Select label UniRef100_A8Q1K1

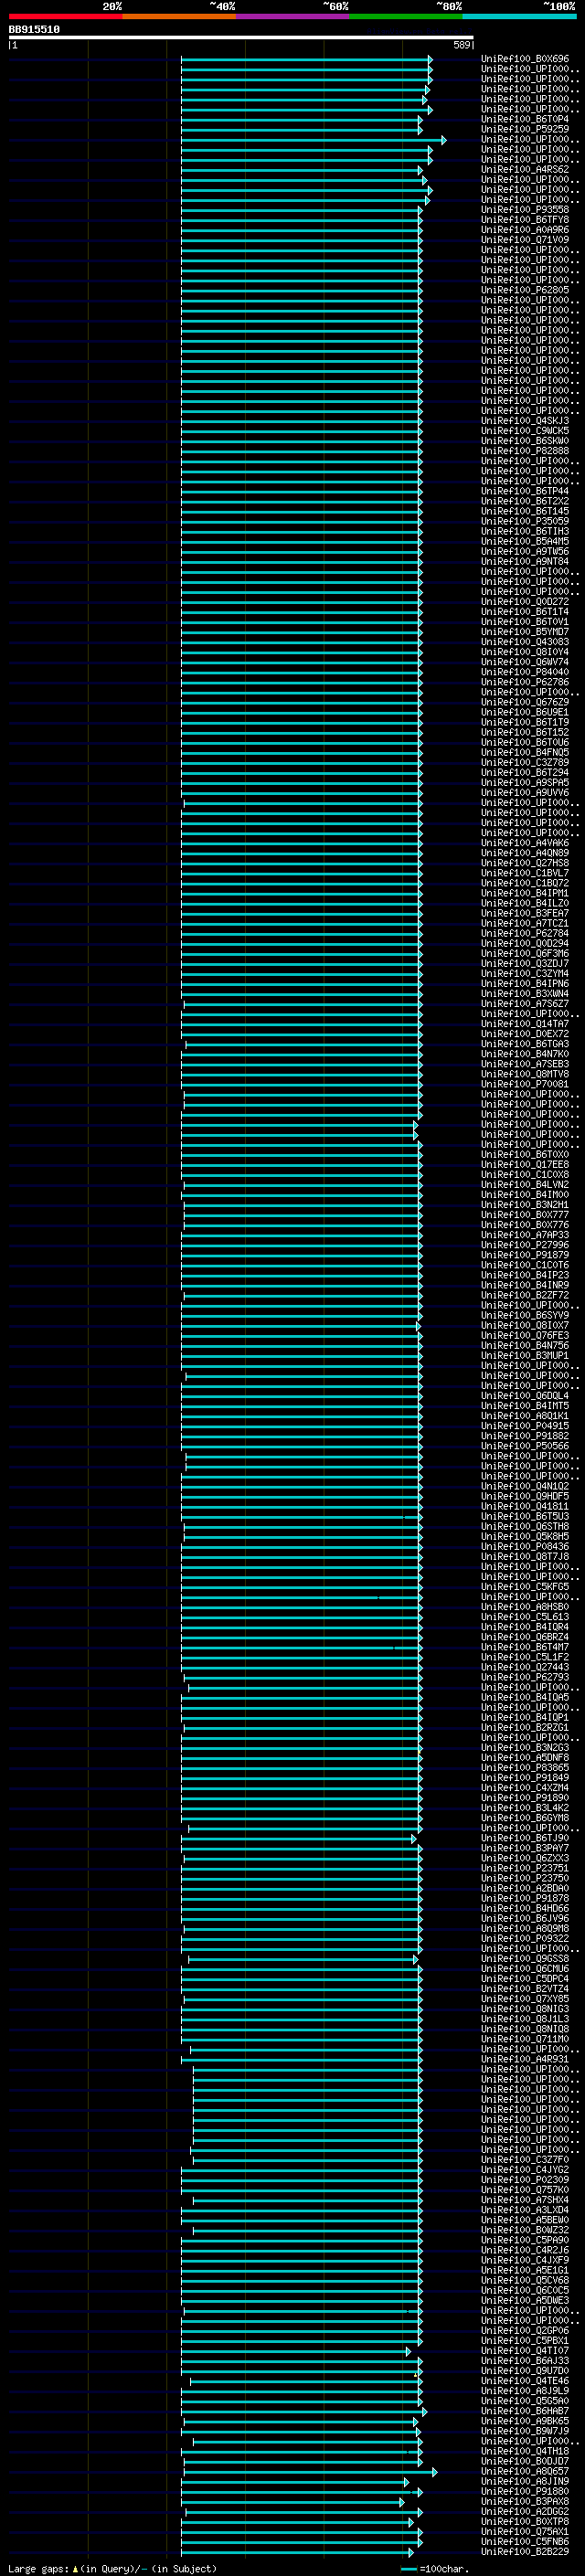tap(525, 1416)
